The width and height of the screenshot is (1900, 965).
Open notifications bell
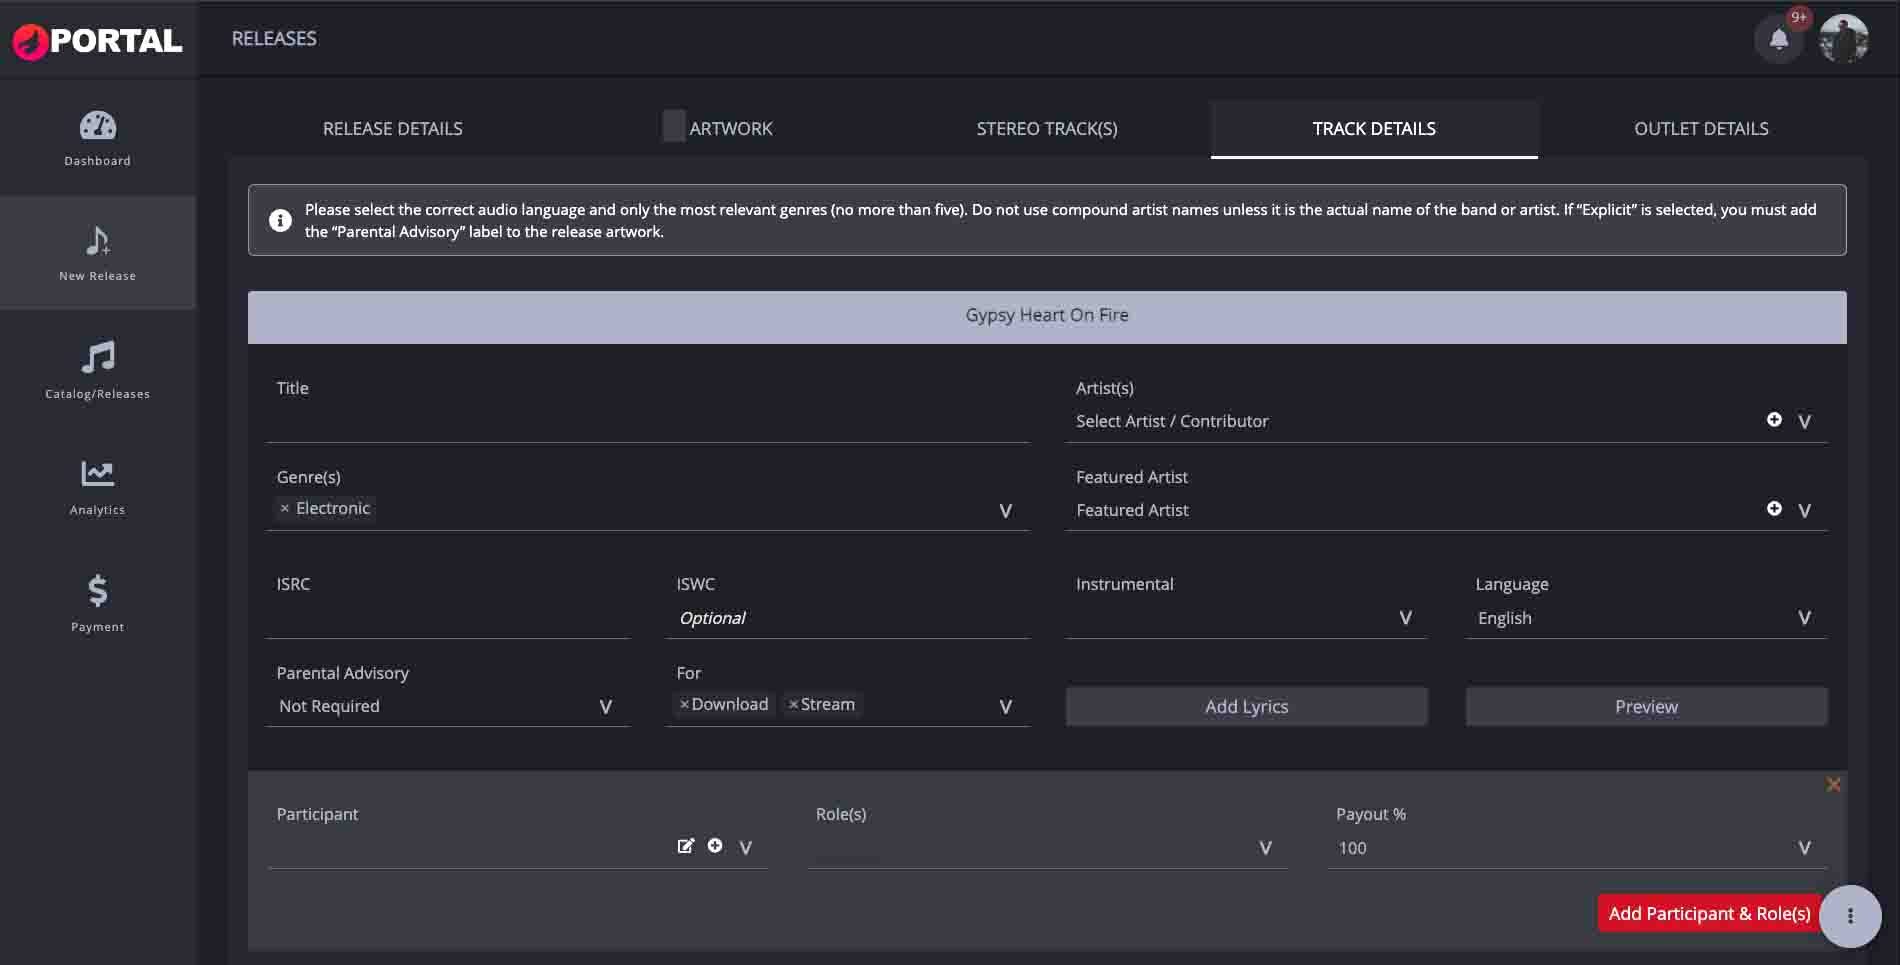click(x=1779, y=39)
